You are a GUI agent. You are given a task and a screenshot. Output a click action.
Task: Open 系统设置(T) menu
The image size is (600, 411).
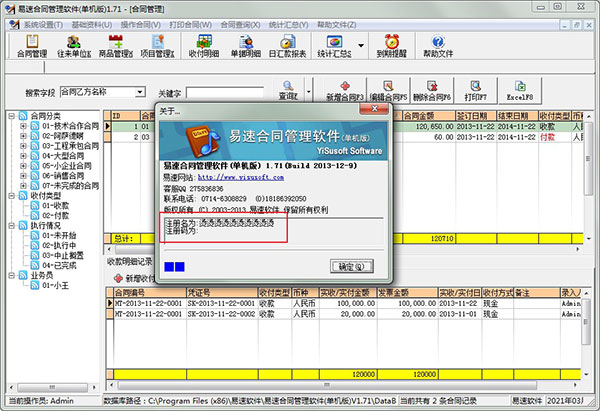click(x=43, y=25)
